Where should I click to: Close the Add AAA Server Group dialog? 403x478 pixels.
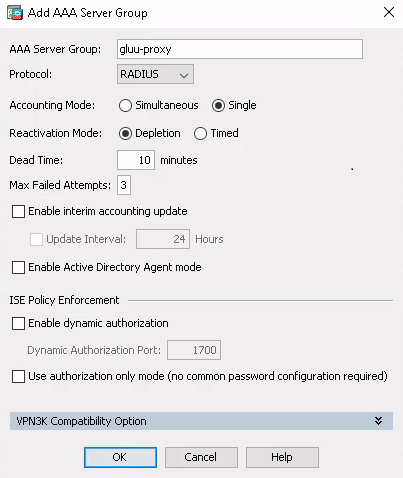(x=389, y=12)
